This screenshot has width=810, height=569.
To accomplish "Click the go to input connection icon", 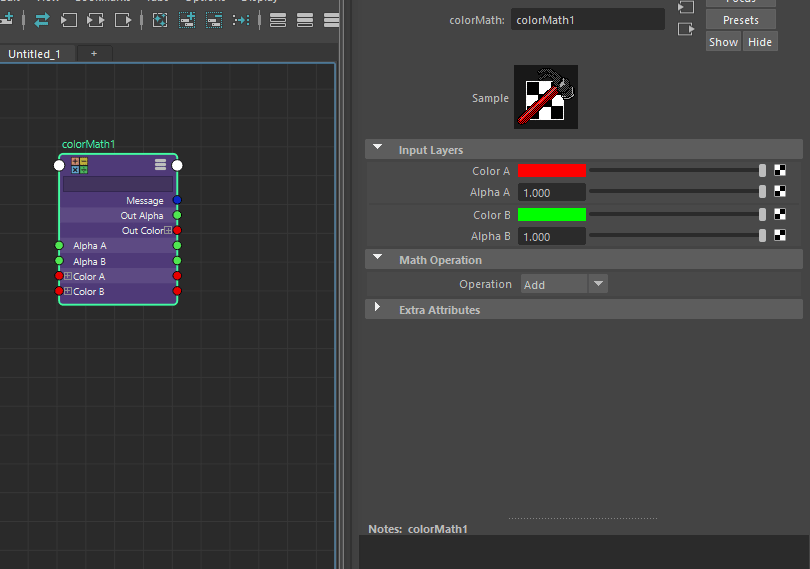I will pyautogui.click(x=685, y=7).
